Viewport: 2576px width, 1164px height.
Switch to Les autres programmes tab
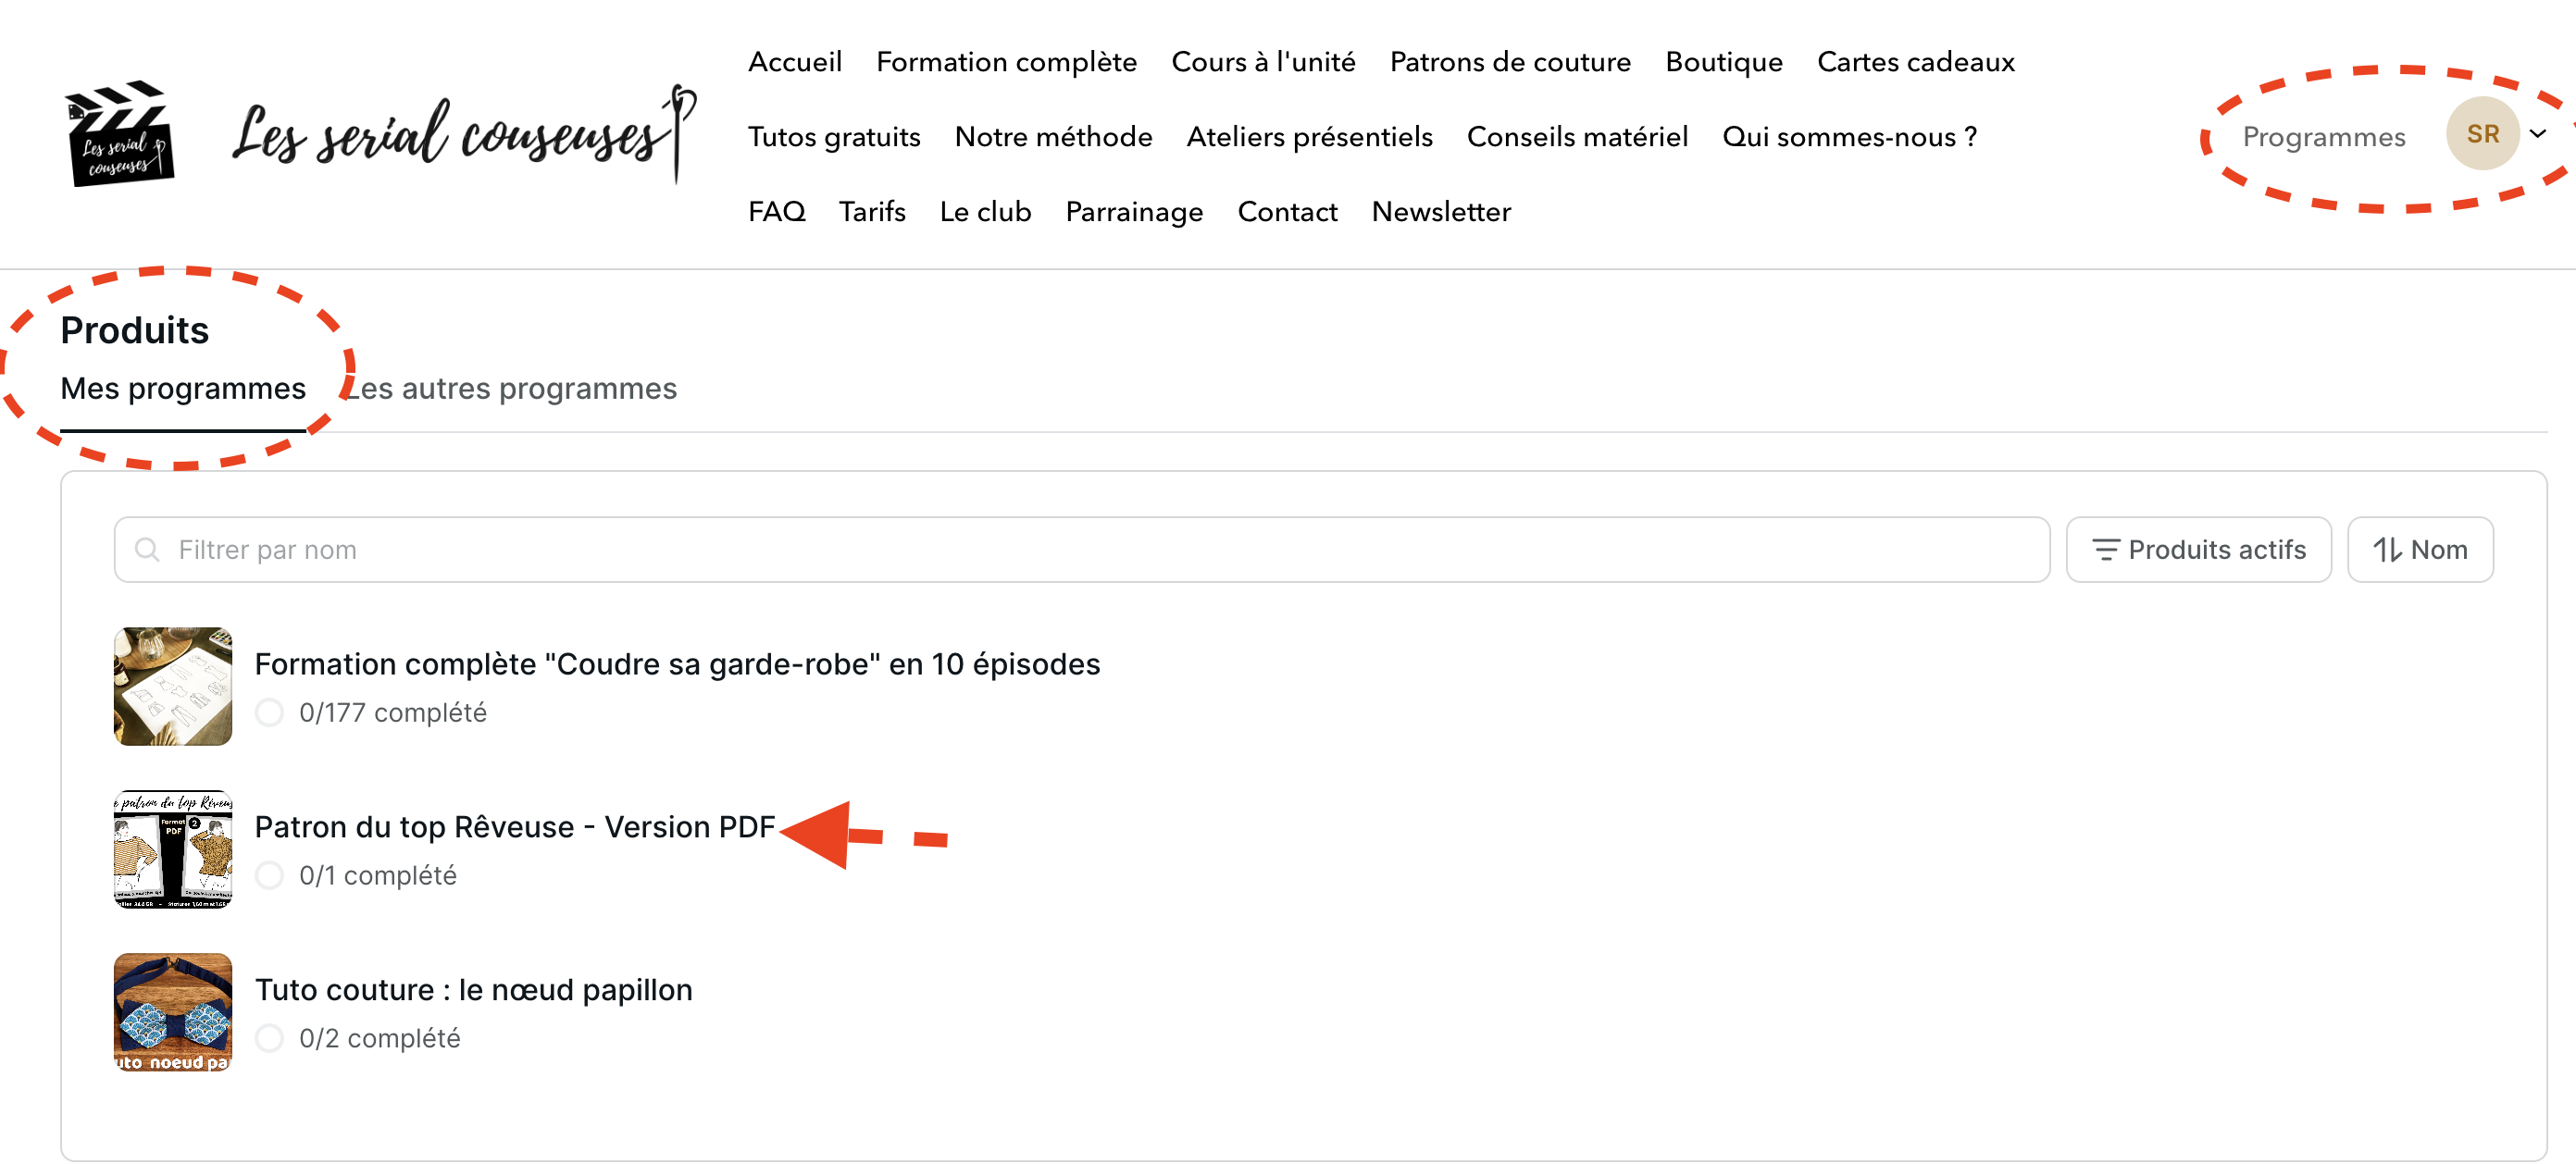tap(512, 388)
